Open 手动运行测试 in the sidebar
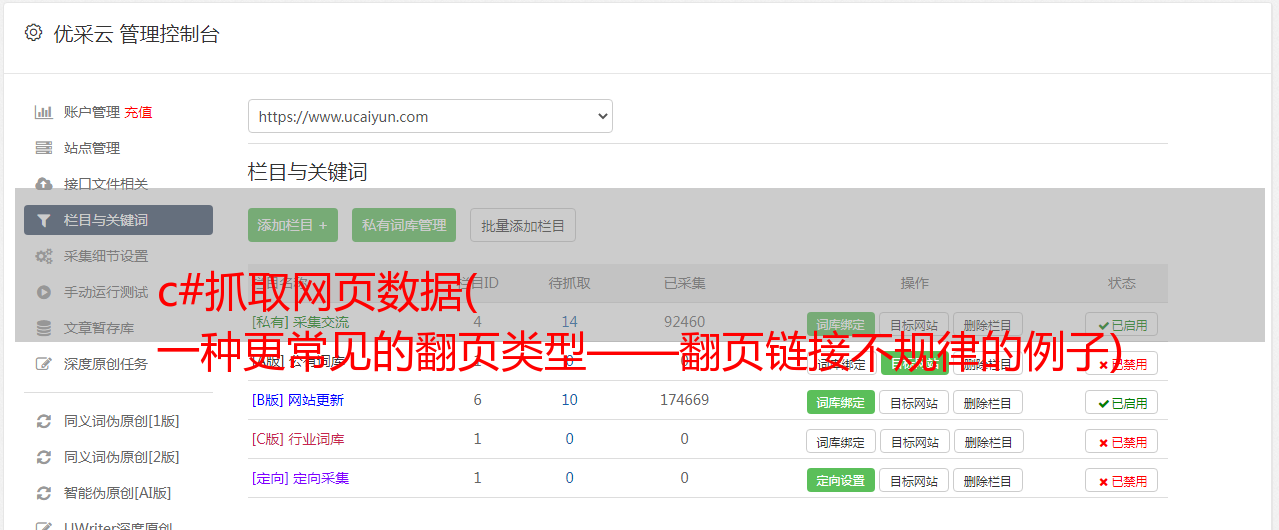 point(106,292)
